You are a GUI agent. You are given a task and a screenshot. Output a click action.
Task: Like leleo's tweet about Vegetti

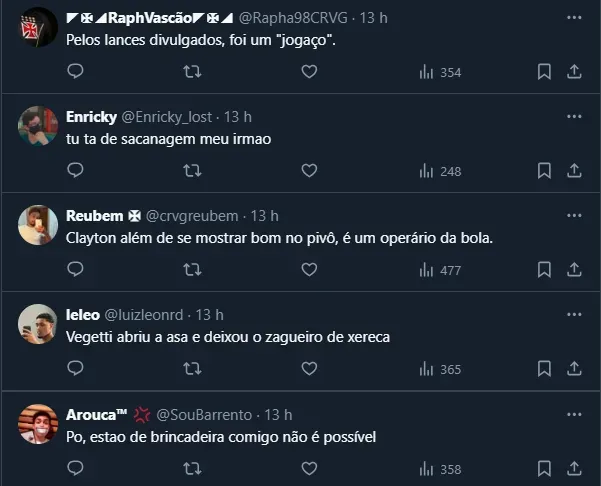click(309, 369)
